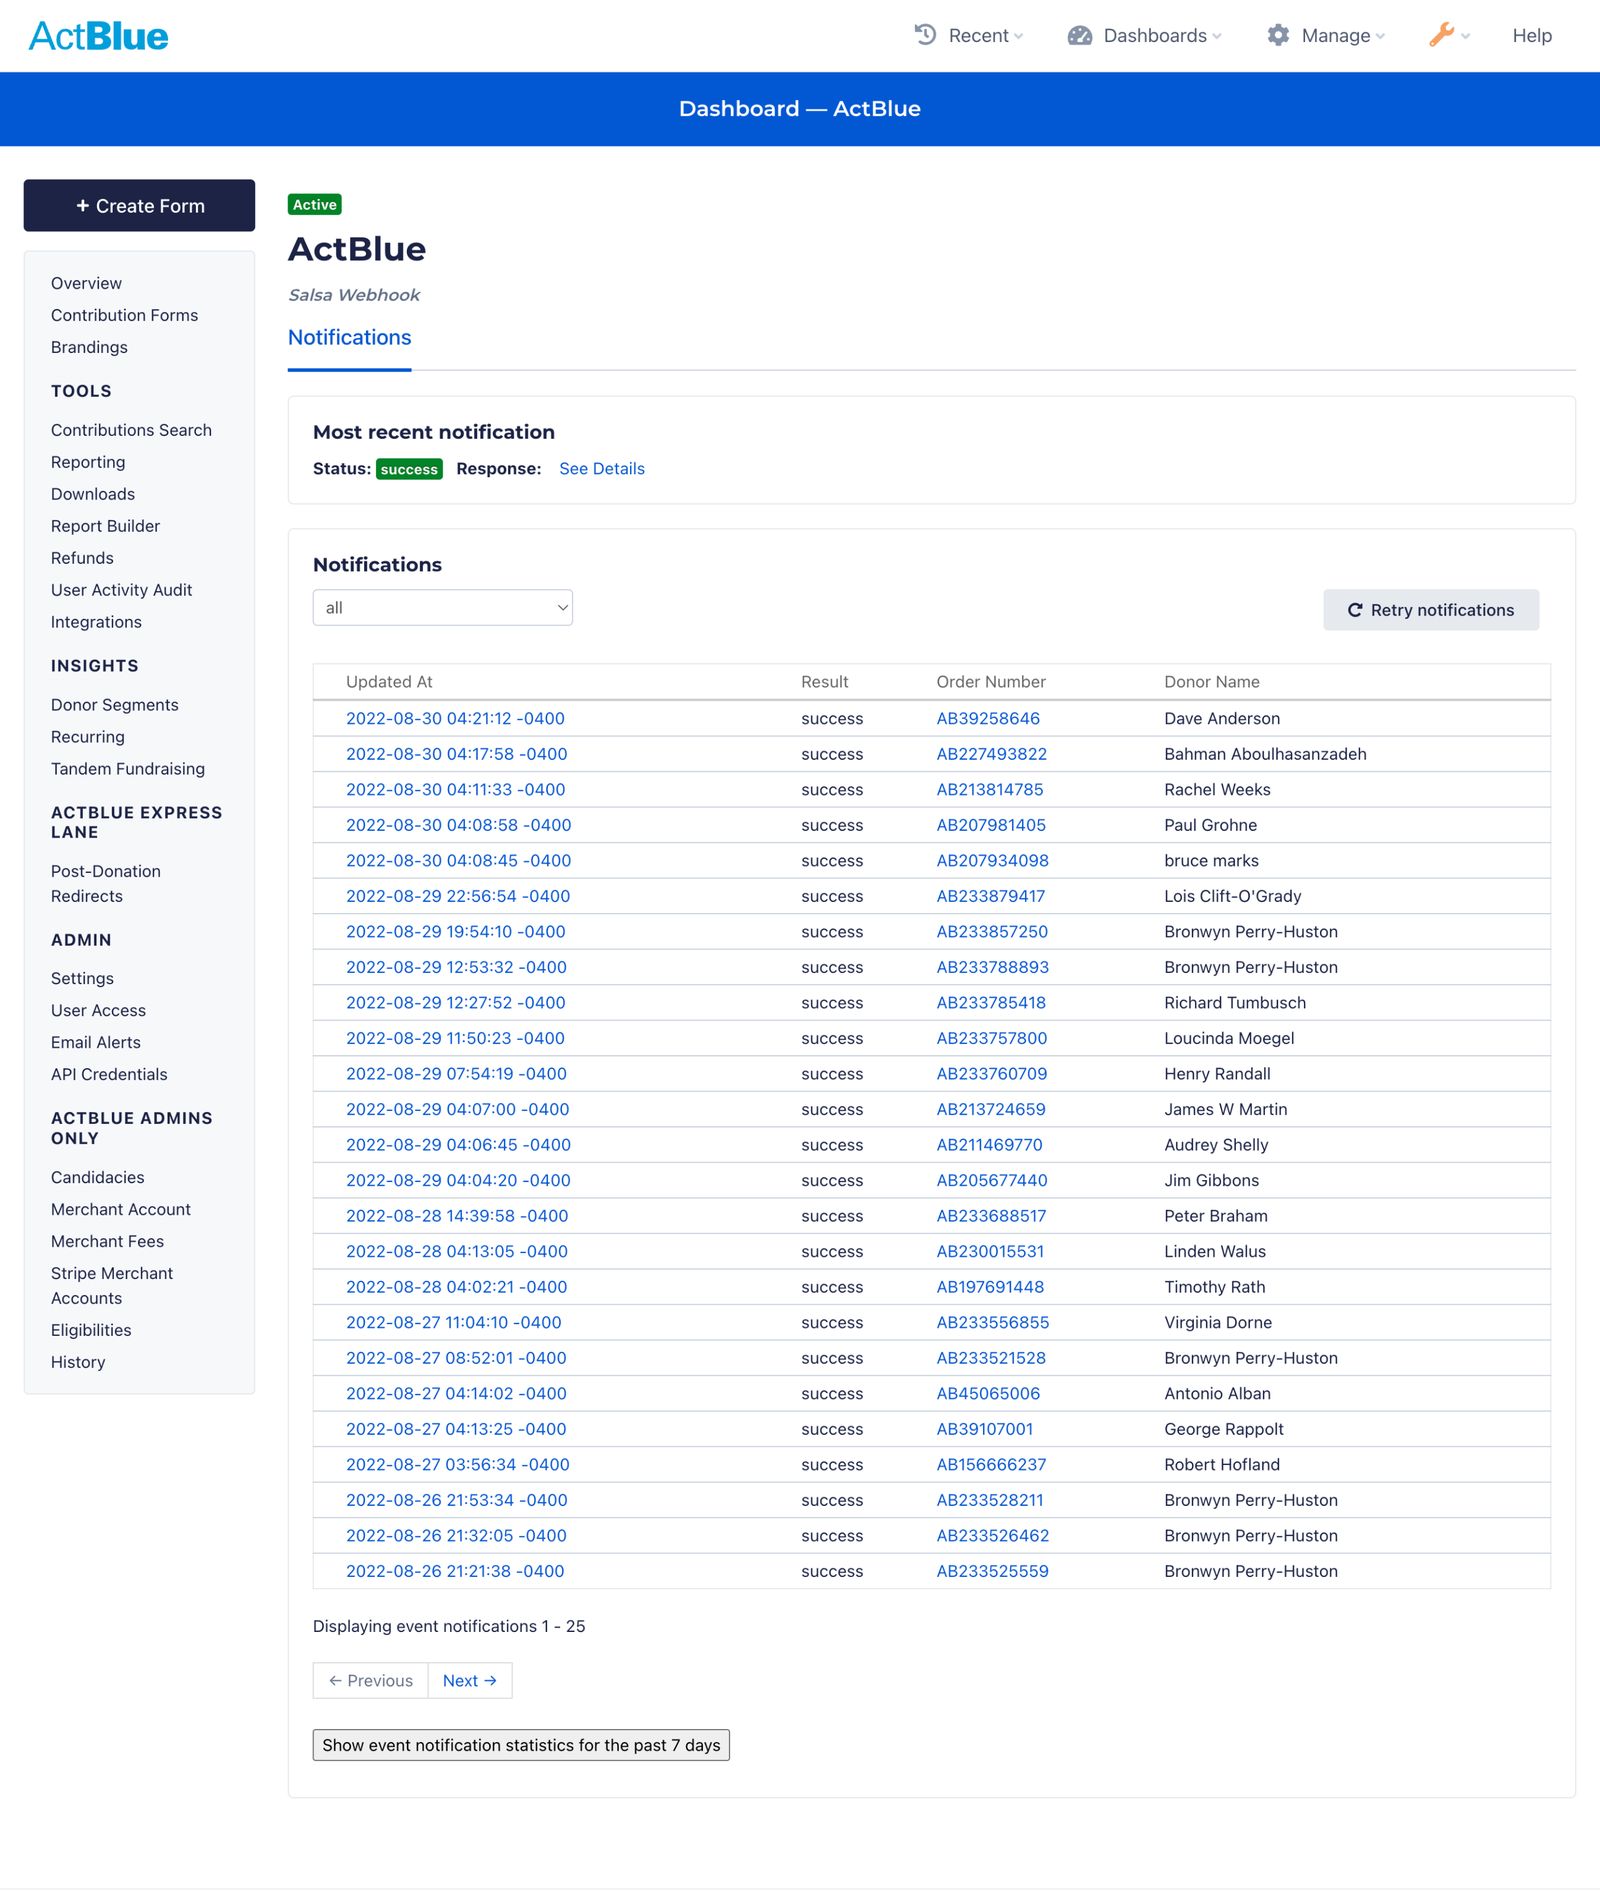The height and width of the screenshot is (1895, 1600).
Task: Go to Next page of notifications
Action: click(469, 1681)
